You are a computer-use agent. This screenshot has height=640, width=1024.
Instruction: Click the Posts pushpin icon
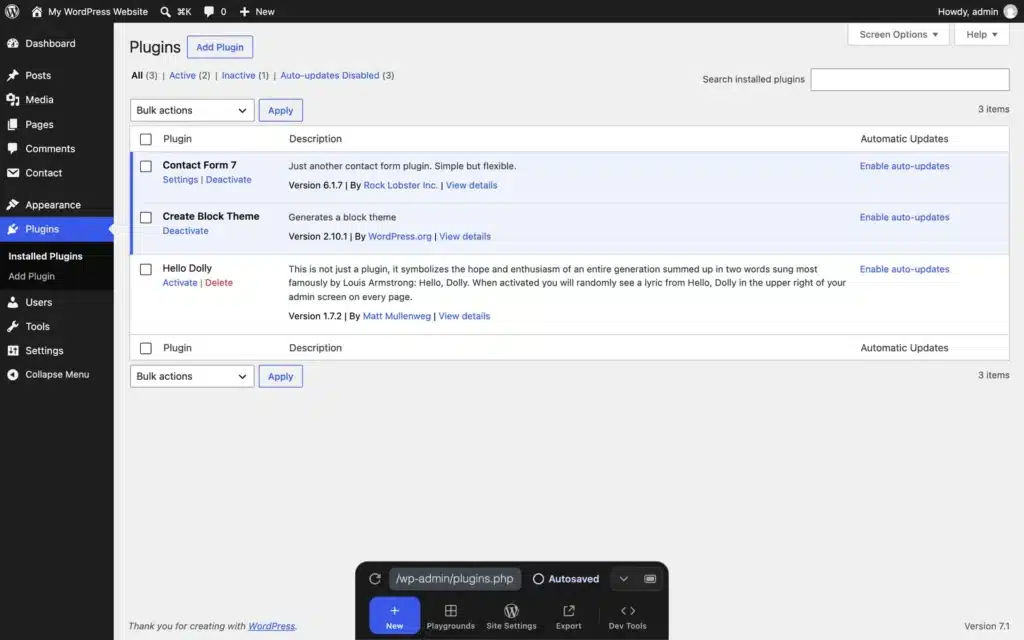tap(13, 75)
